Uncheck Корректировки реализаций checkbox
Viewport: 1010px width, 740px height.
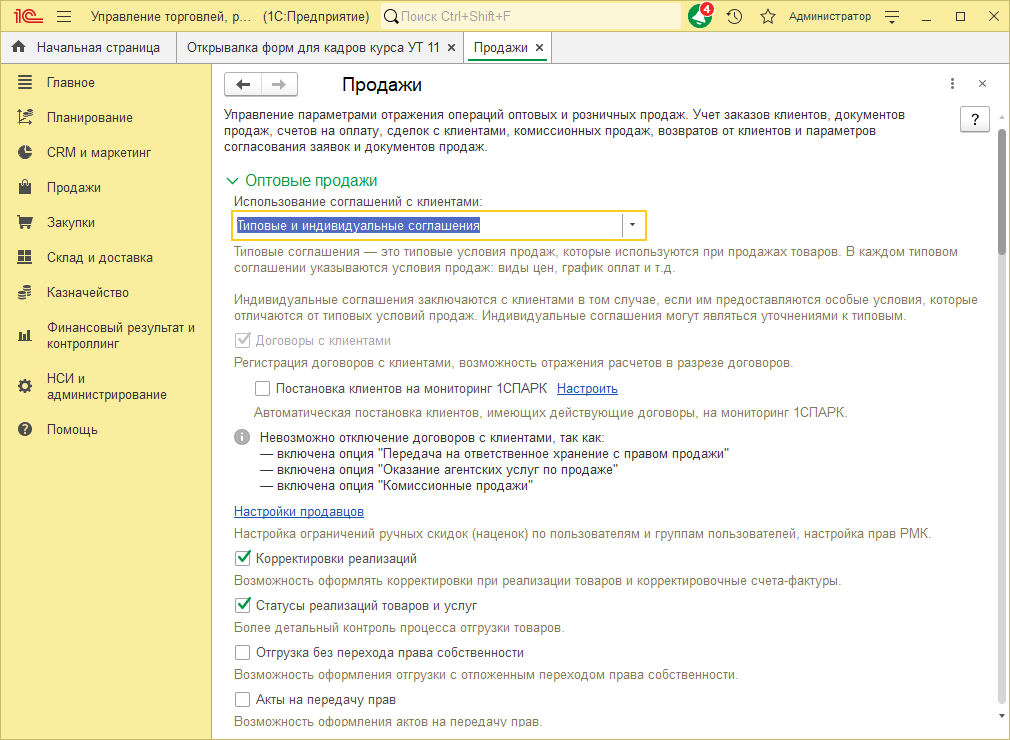pyautogui.click(x=243, y=558)
